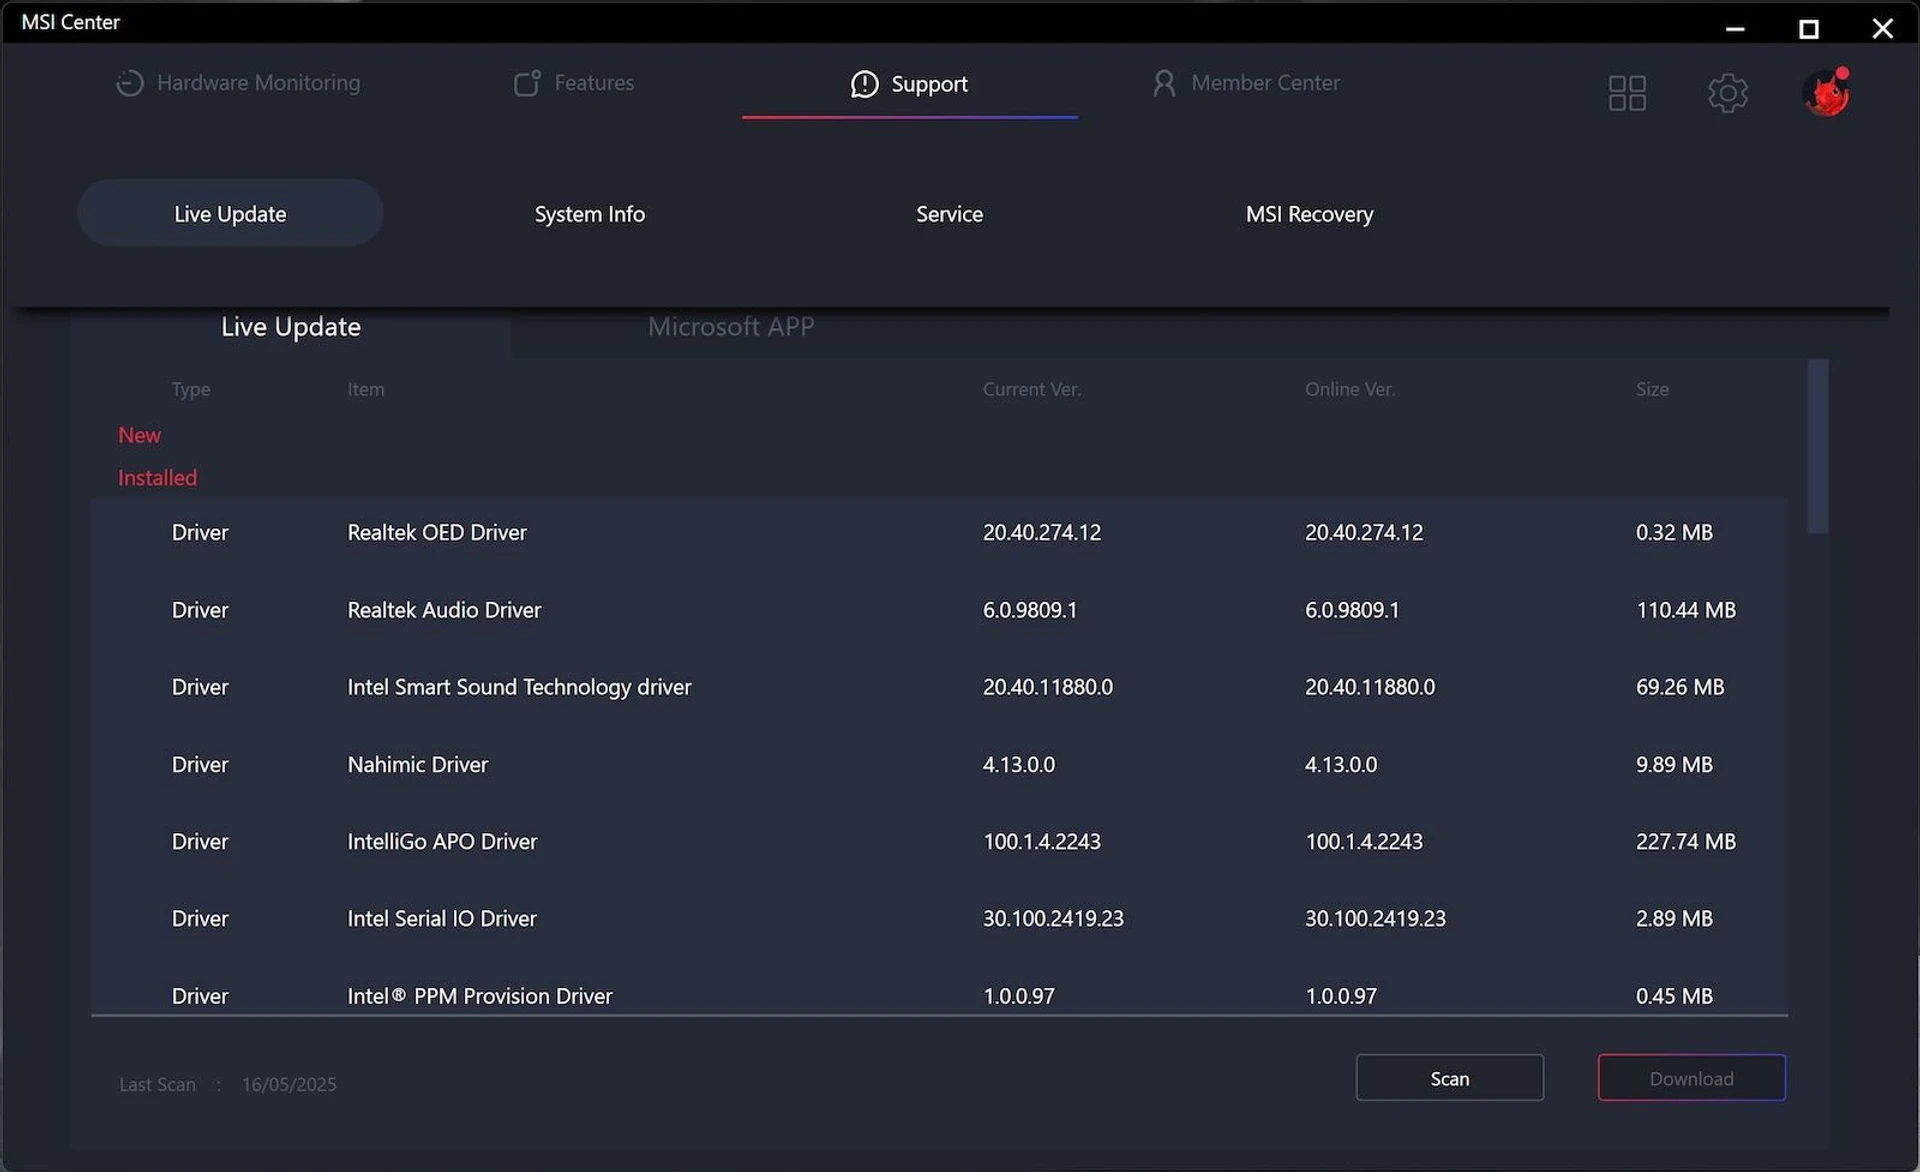1920x1172 pixels.
Task: Click the Type column header
Action: (x=190, y=389)
